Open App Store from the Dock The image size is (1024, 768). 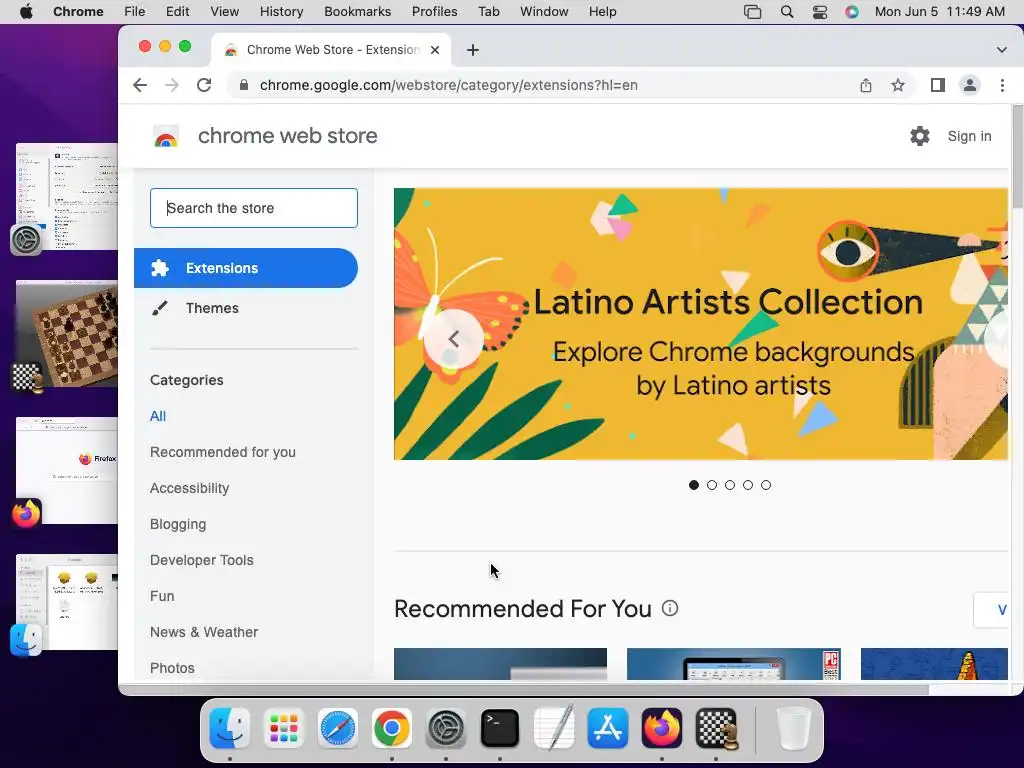click(607, 728)
